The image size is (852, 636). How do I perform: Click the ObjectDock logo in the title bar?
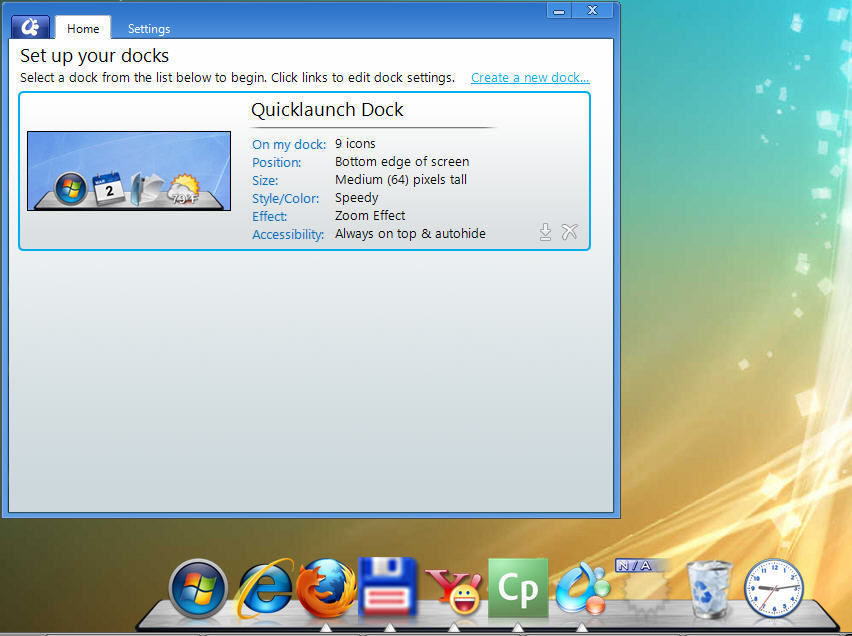tap(29, 26)
